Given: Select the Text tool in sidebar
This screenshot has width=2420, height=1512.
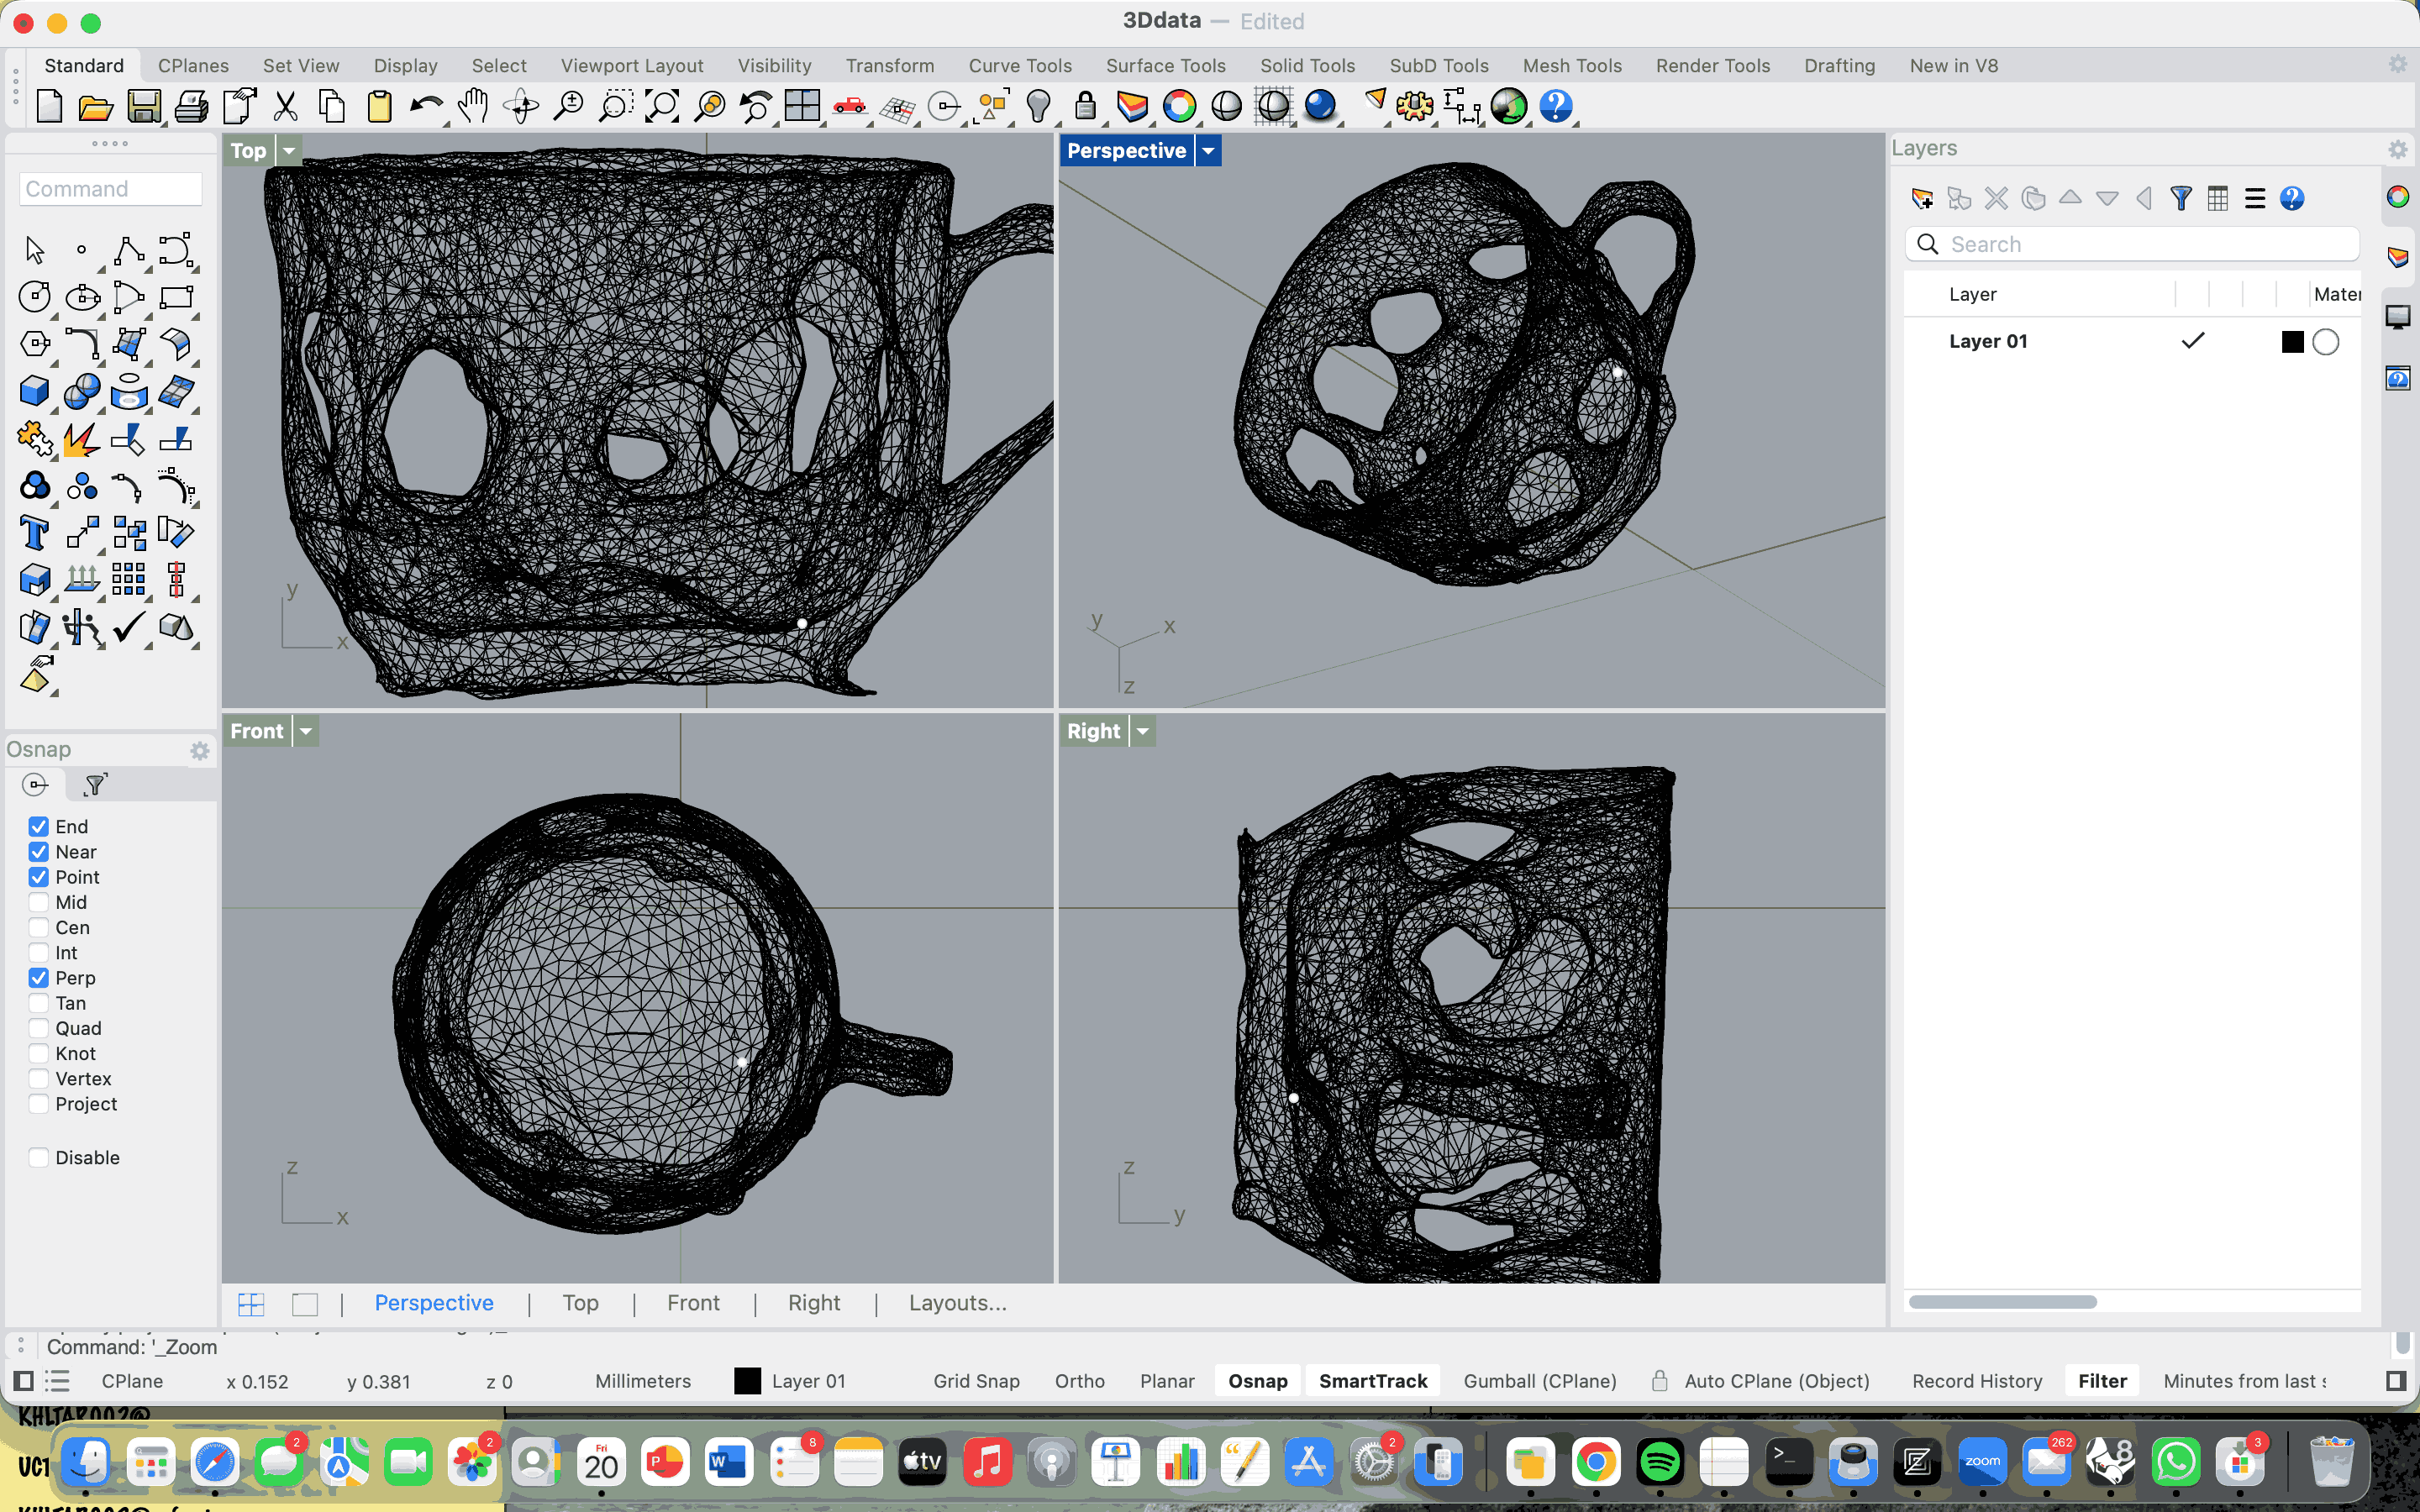Looking at the screenshot, I should pyautogui.click(x=35, y=533).
